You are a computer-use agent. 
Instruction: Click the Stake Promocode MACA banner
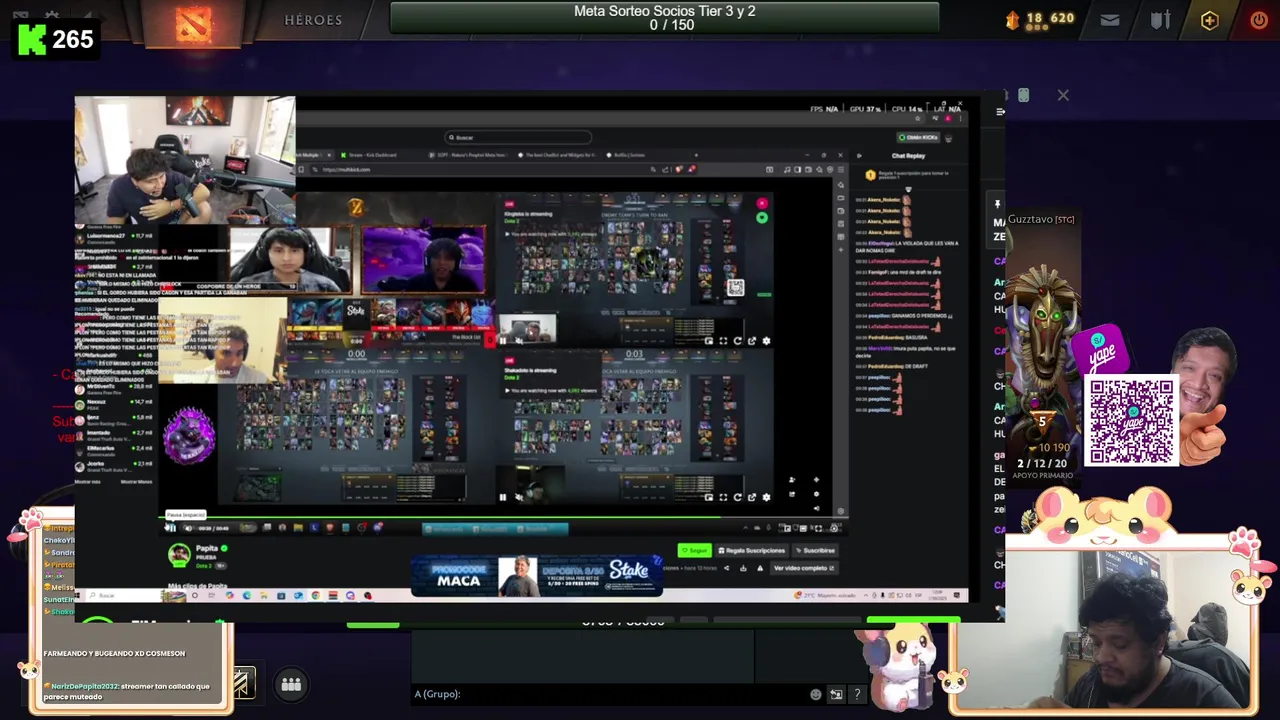(x=538, y=575)
